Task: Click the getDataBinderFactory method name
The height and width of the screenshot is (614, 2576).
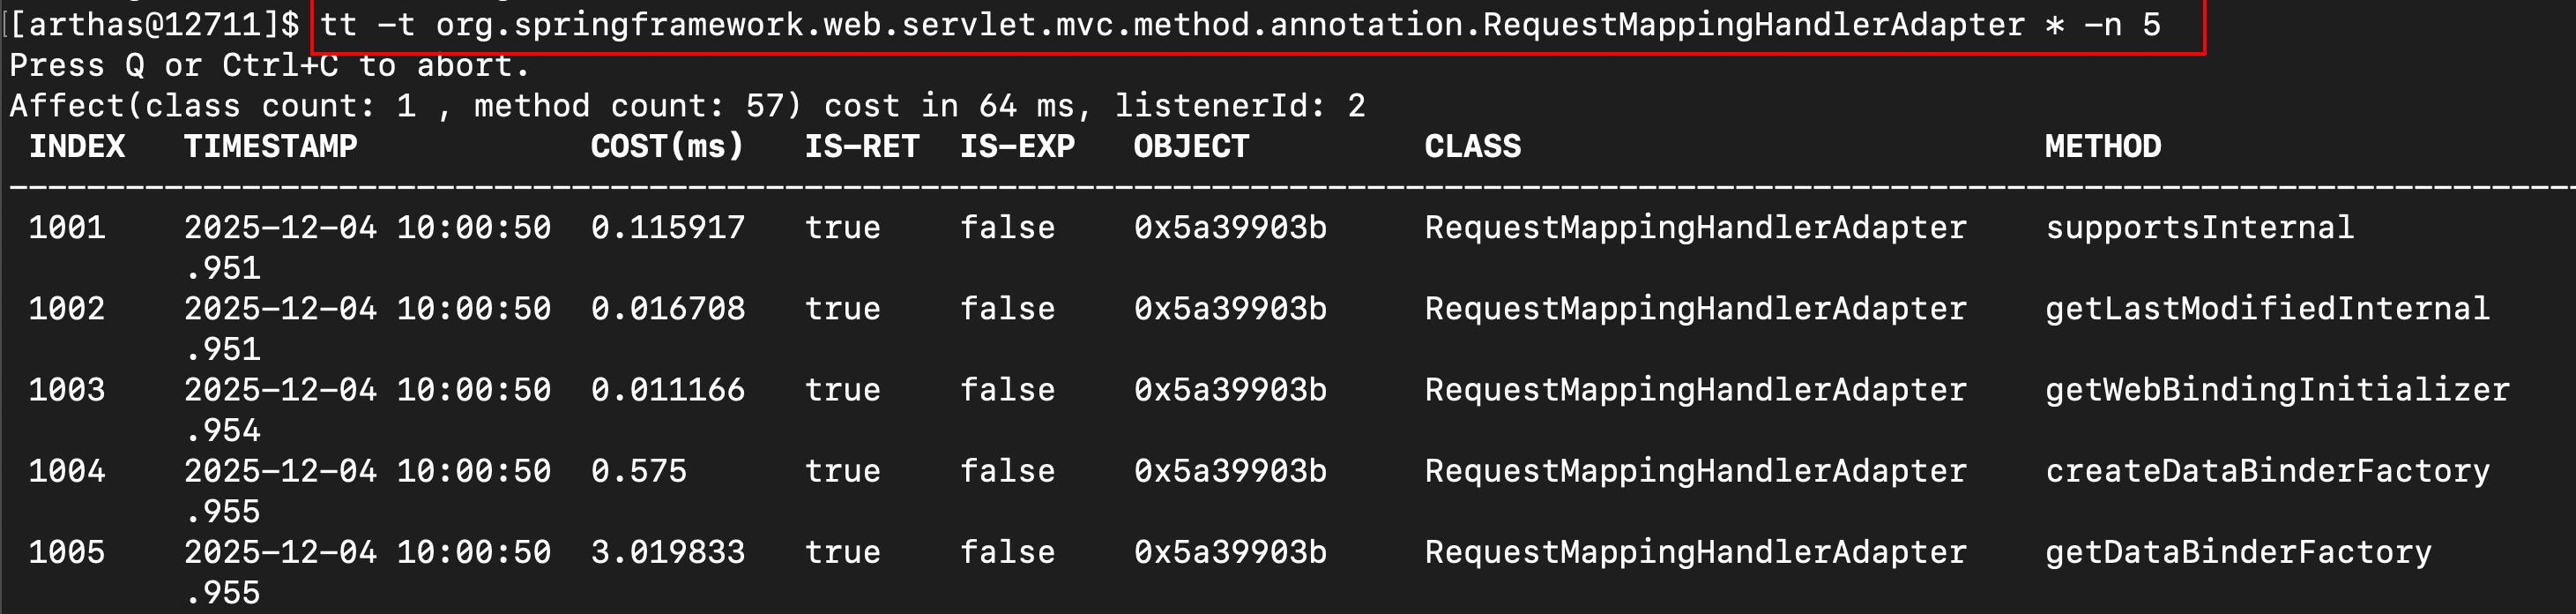Action: (2238, 552)
